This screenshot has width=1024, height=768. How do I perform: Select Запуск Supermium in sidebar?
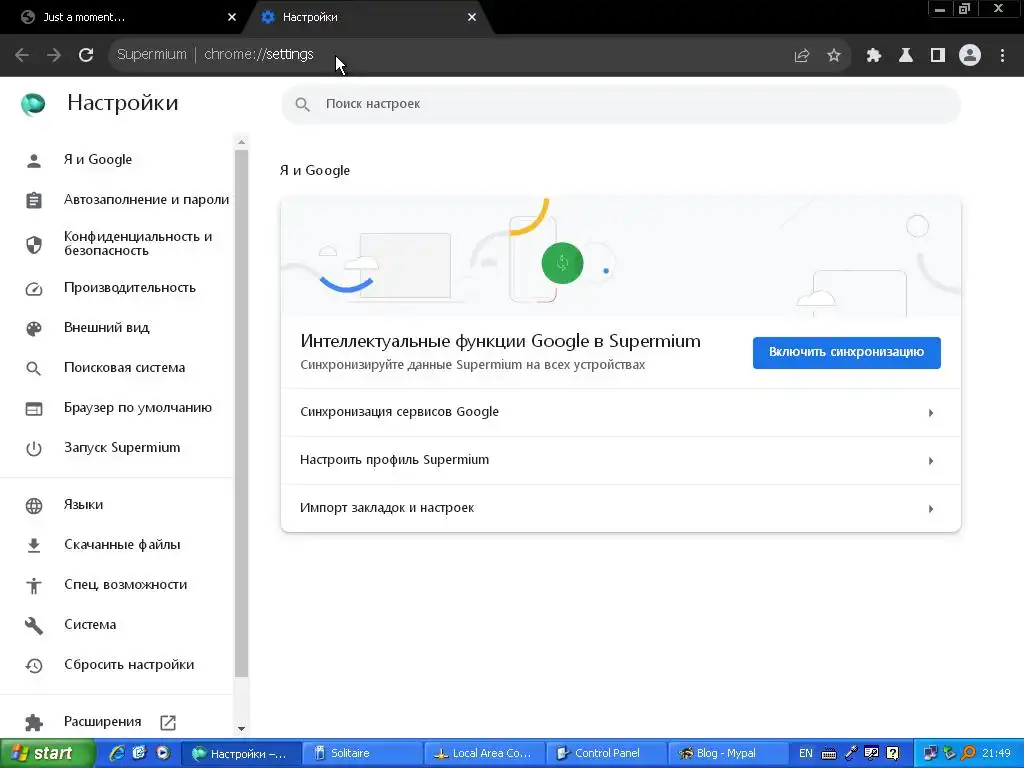pyautogui.click(x=121, y=448)
